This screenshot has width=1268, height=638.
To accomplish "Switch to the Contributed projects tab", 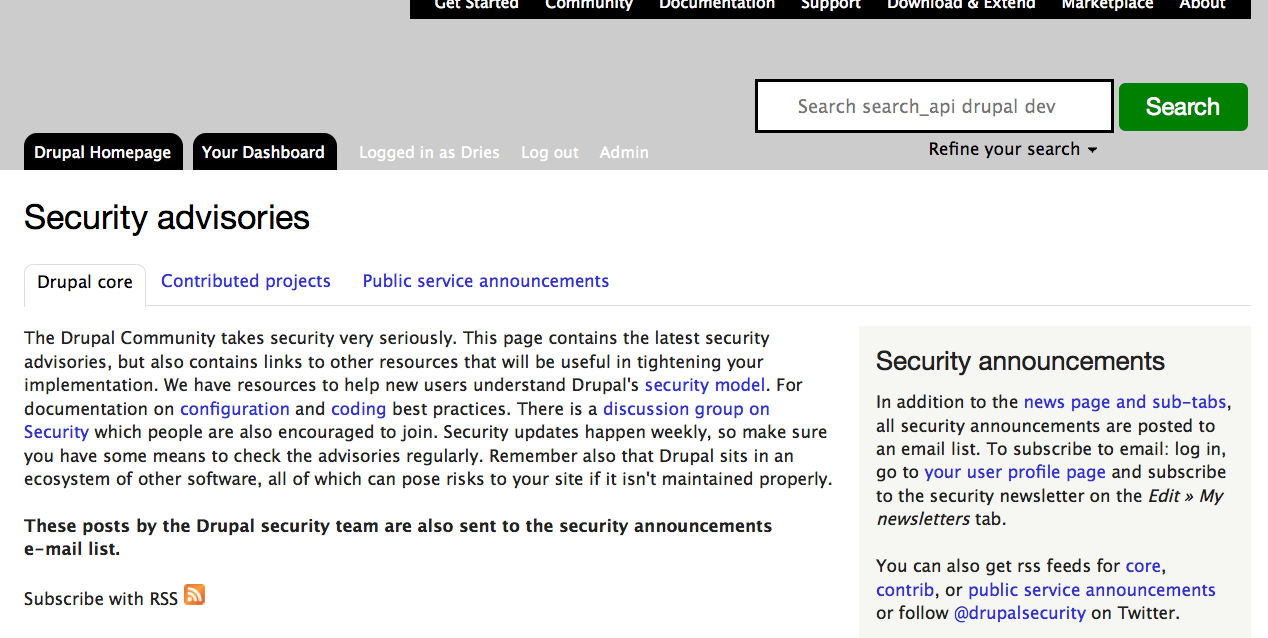I will [246, 281].
